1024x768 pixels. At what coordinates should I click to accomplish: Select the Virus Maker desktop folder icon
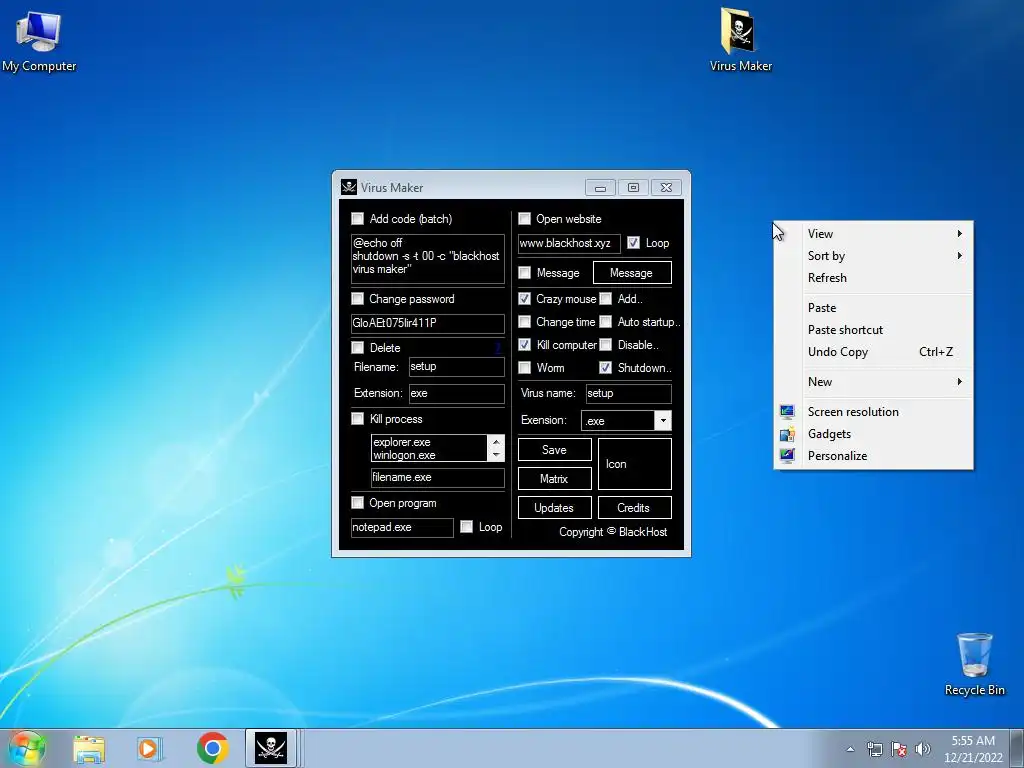coord(741,40)
